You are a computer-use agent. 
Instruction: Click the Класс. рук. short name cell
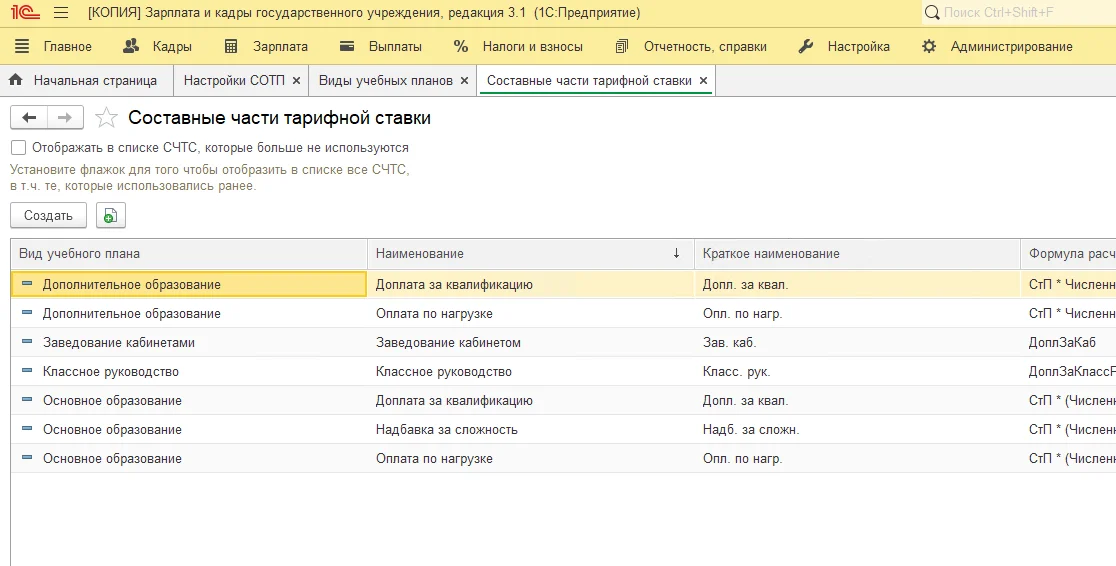[x=857, y=372]
